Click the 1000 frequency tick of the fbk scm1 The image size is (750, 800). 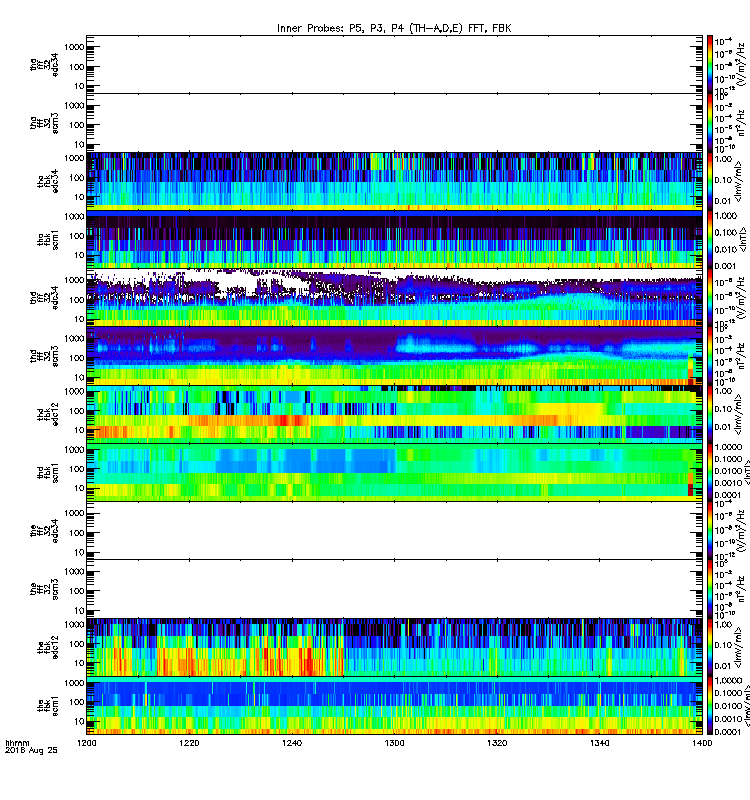74,683
